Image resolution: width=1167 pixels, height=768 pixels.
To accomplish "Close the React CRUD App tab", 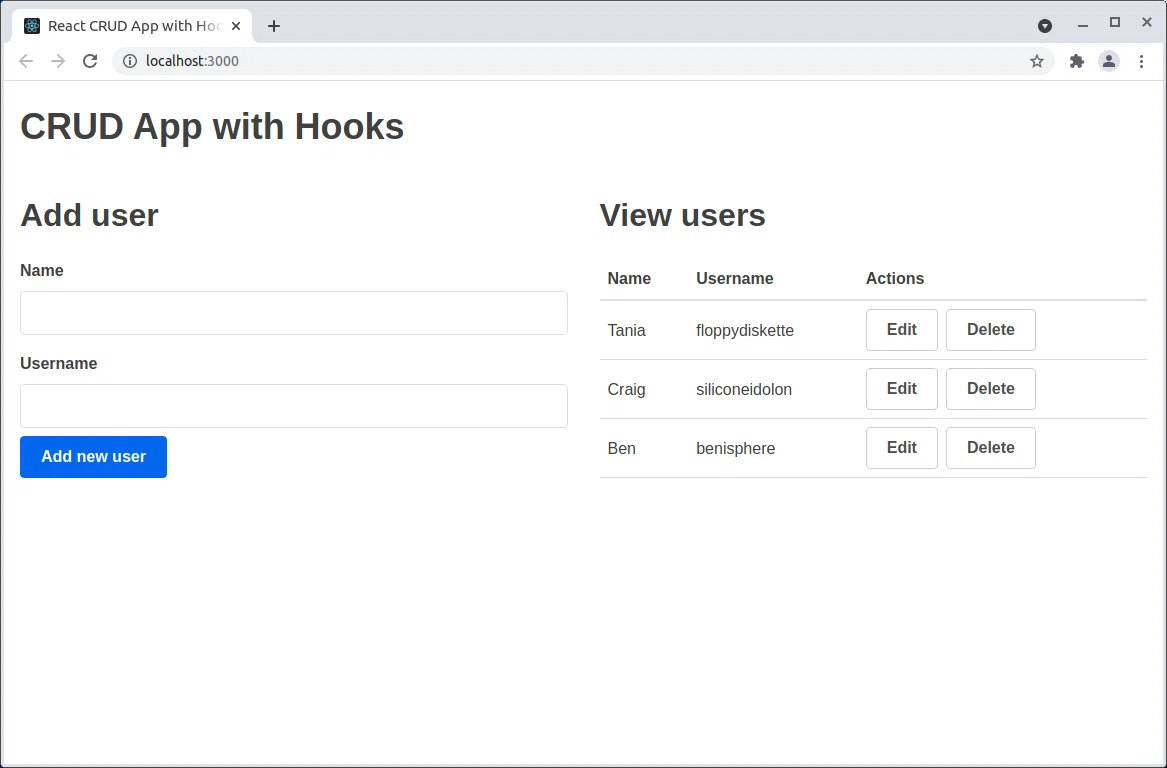I will (236, 26).
